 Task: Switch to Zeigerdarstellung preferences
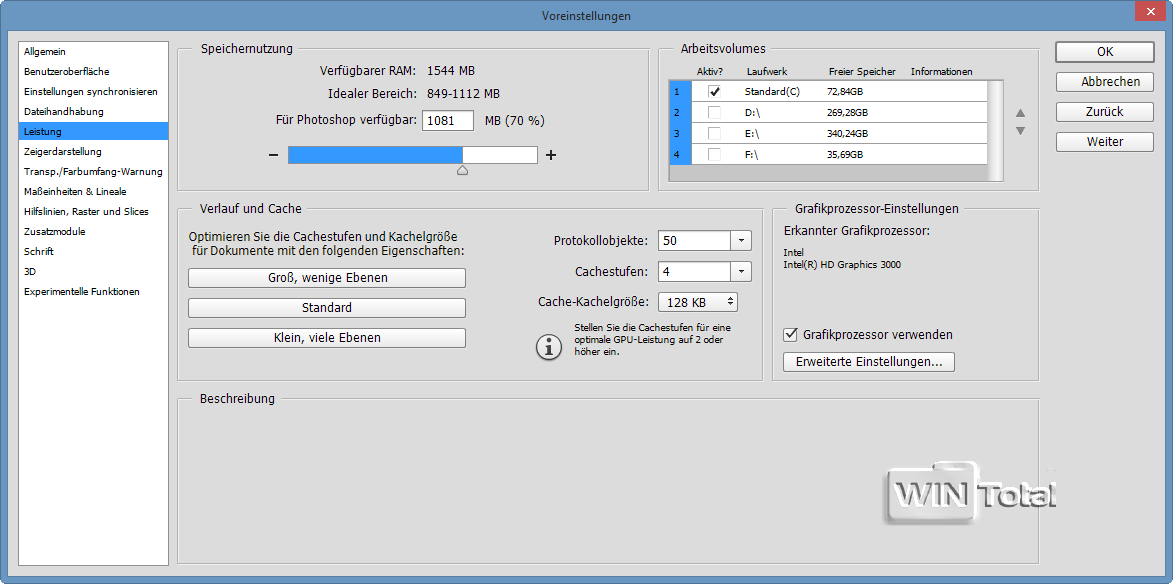[x=63, y=151]
